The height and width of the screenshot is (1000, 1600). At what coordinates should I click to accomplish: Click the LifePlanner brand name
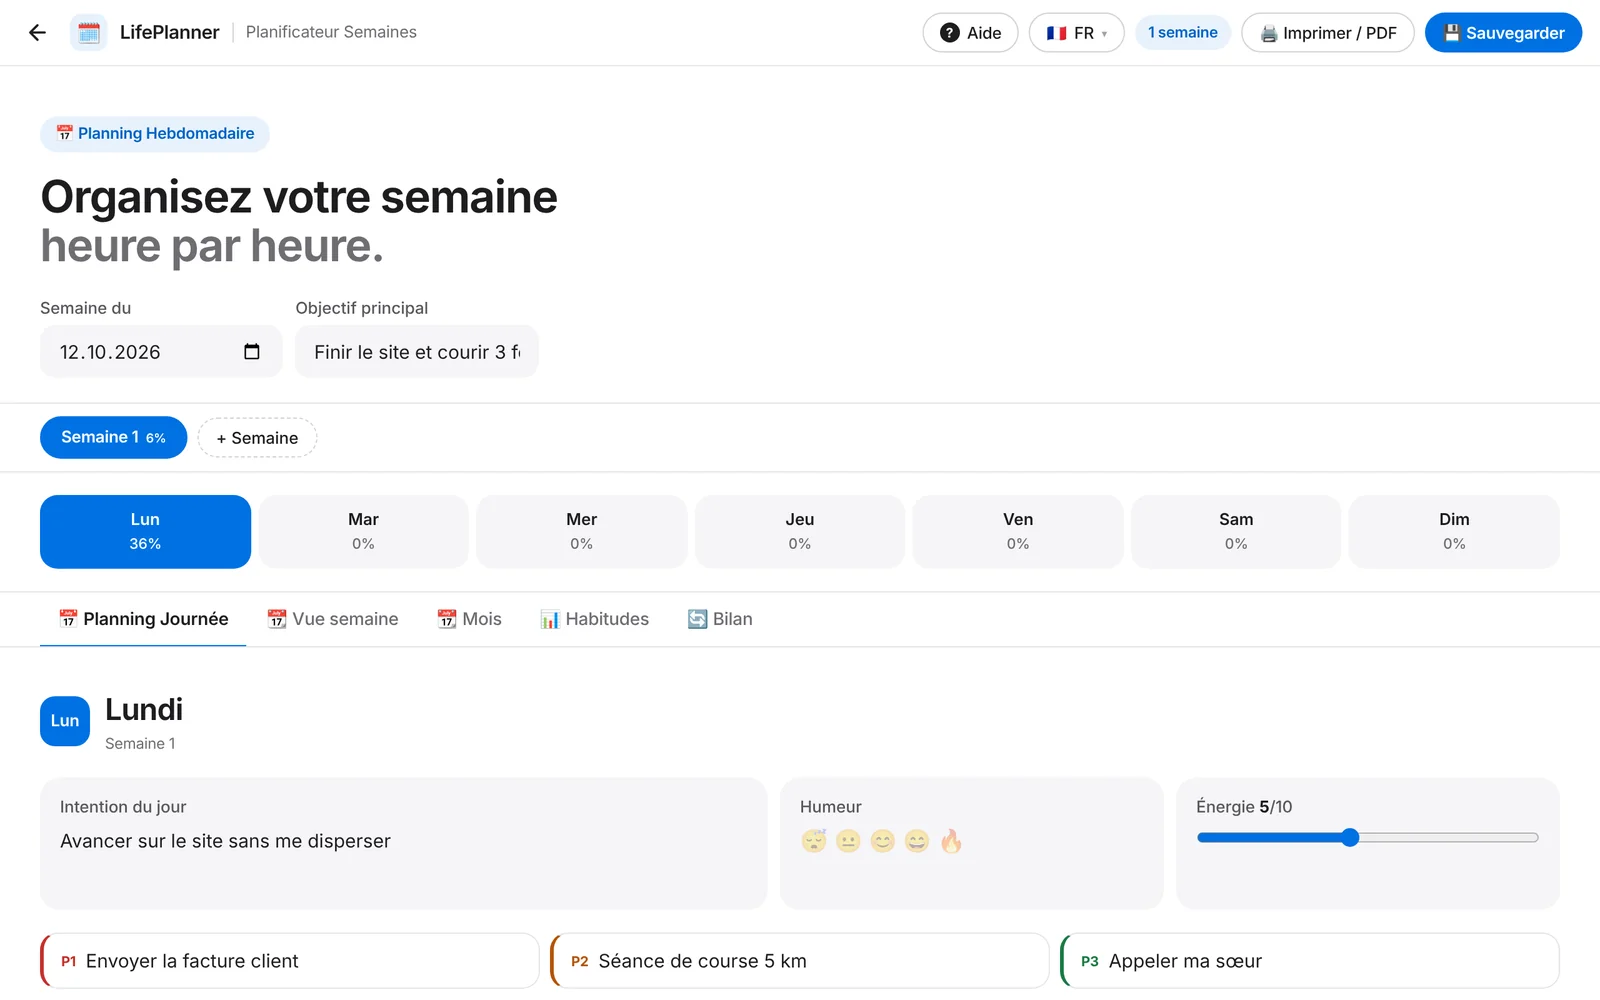coord(169,32)
